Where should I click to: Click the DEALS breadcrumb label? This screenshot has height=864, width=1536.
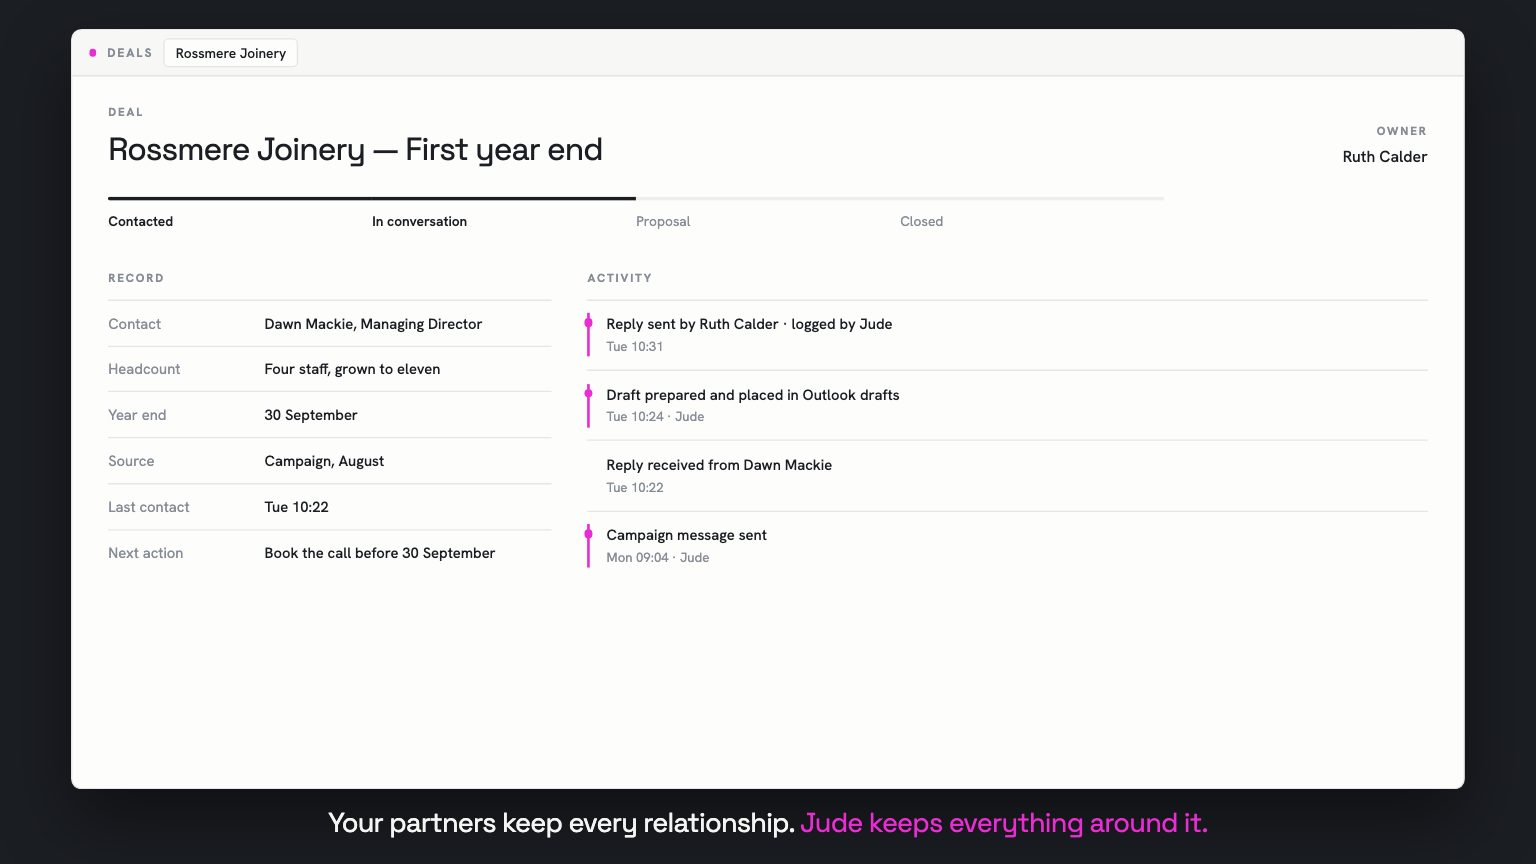tap(130, 53)
